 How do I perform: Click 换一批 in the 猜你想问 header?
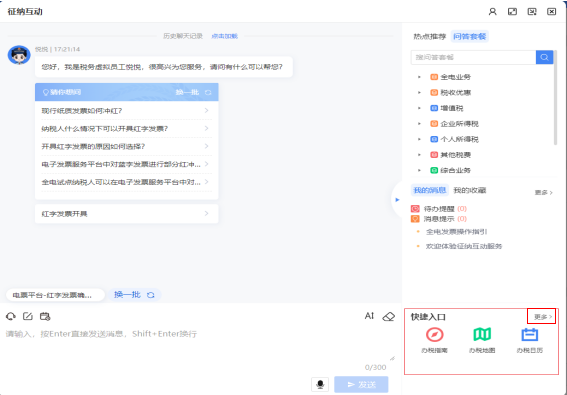tap(193, 92)
